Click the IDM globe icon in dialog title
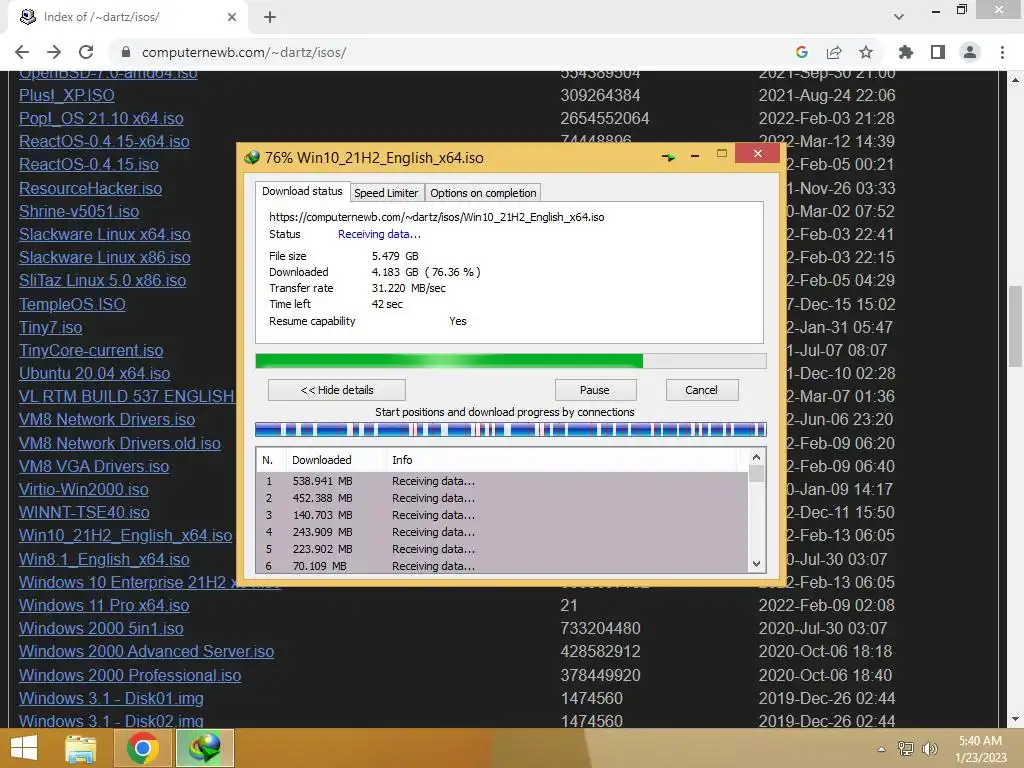 click(x=252, y=157)
